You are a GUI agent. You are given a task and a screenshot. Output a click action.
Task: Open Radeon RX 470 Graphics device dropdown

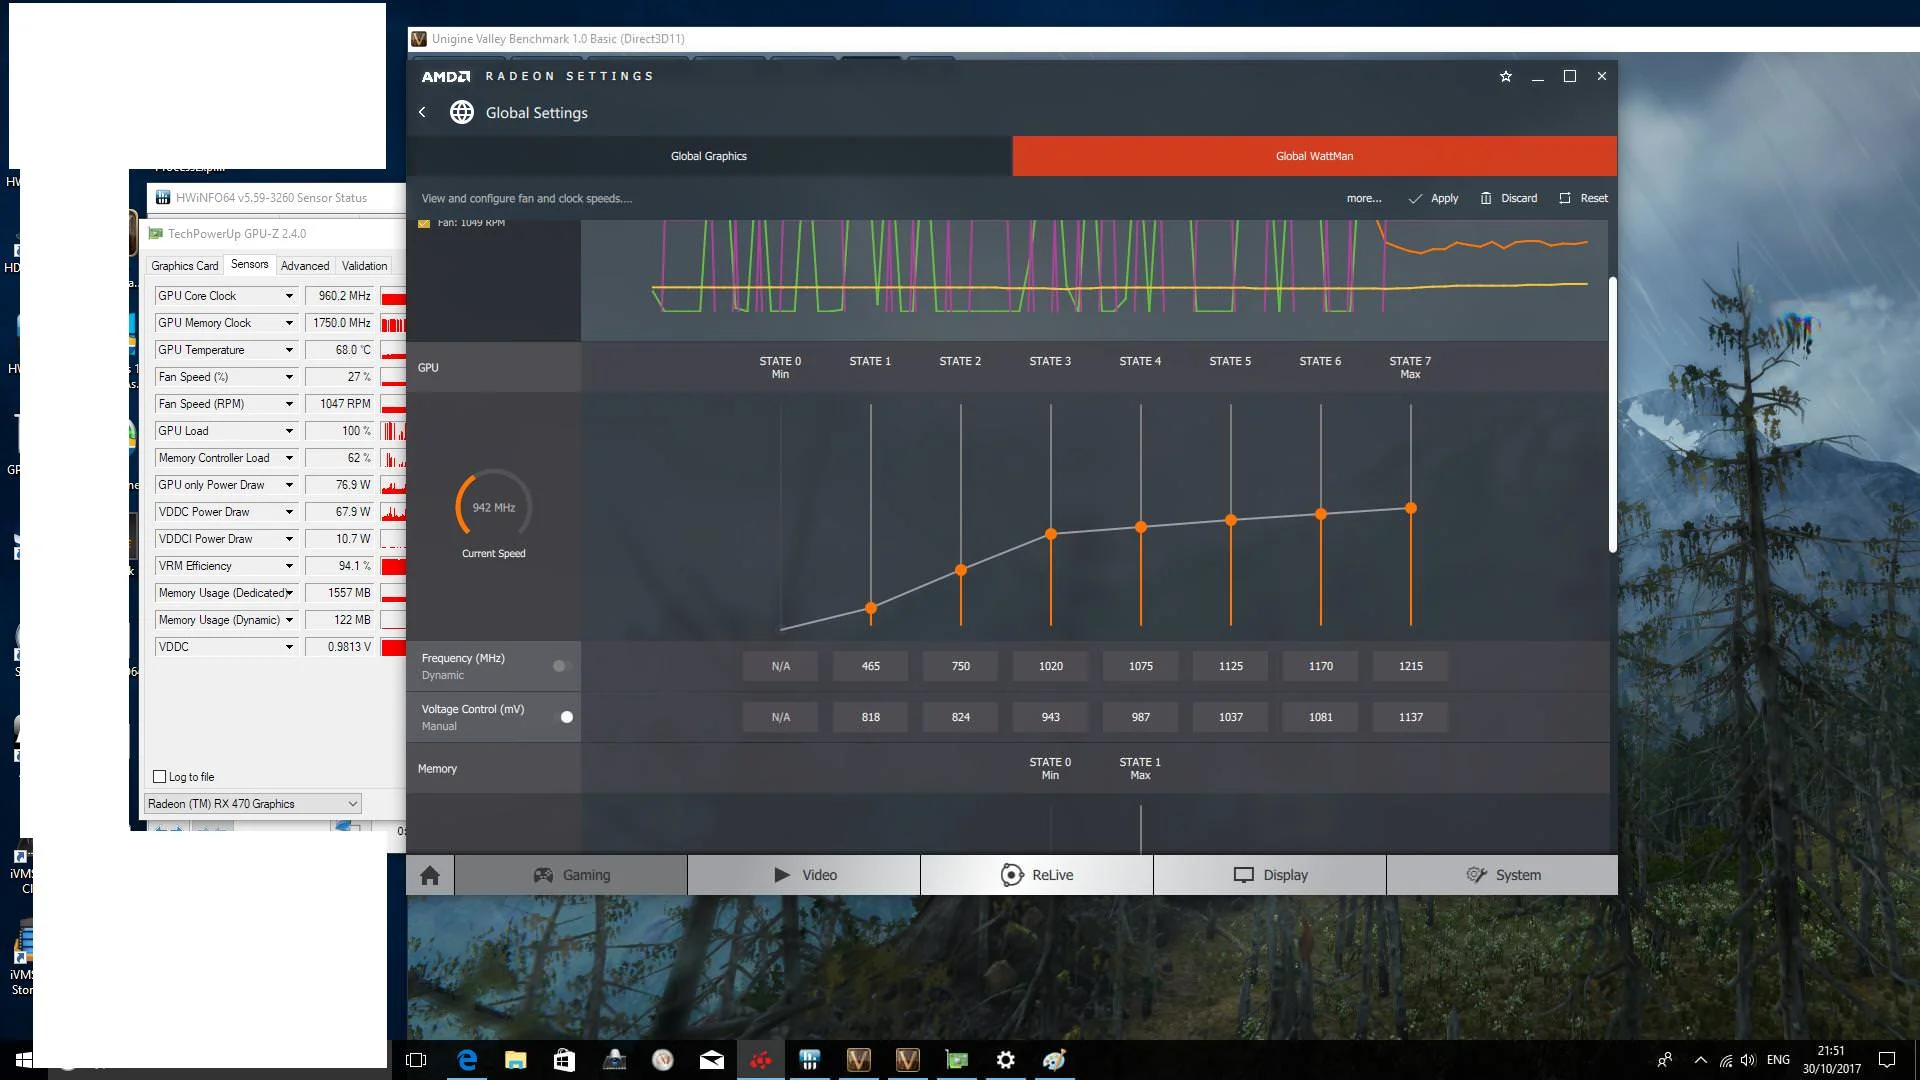pyautogui.click(x=252, y=804)
